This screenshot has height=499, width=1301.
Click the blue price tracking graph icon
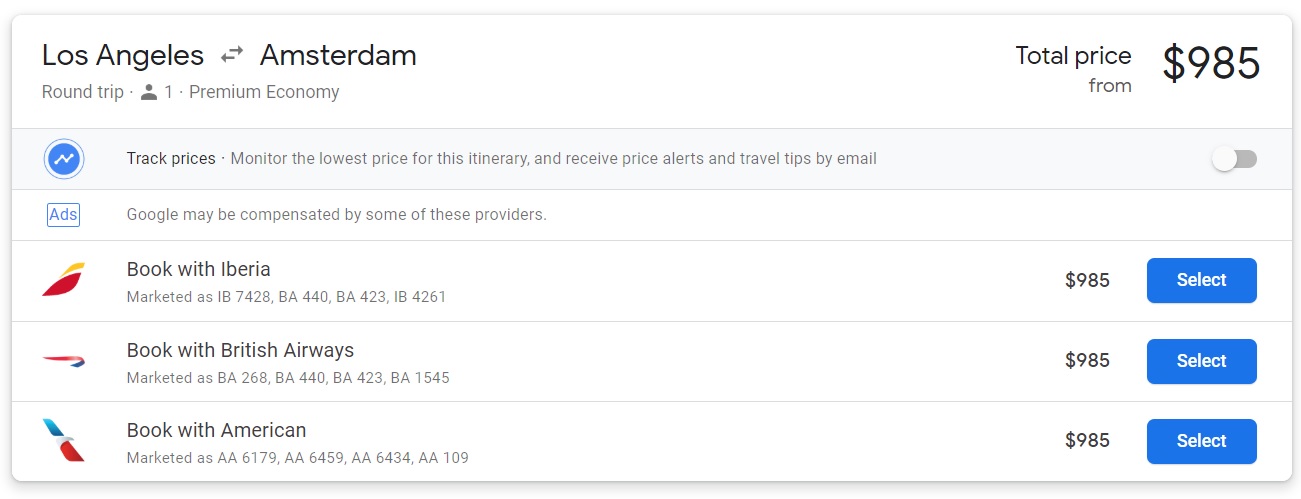pos(64,159)
